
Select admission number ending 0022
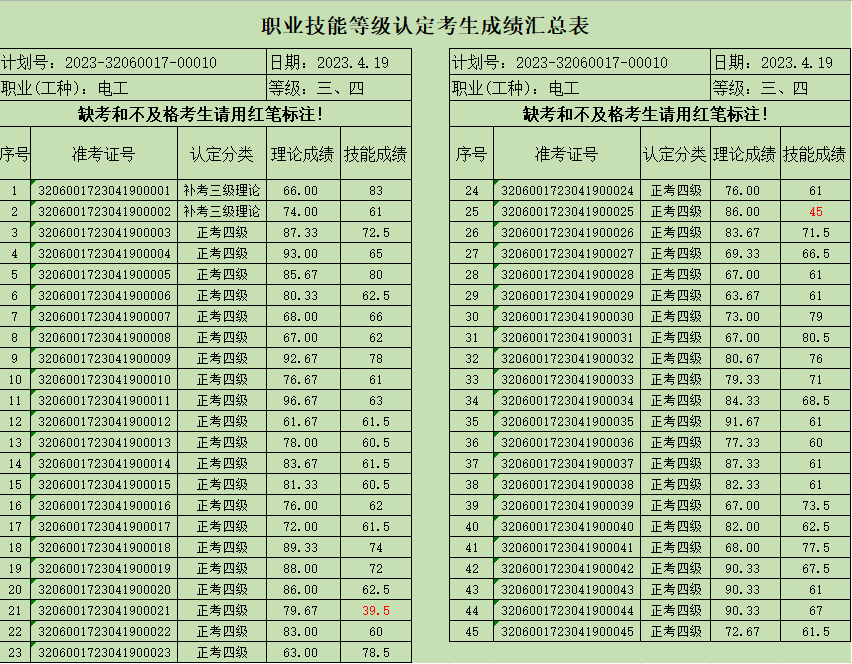[x=104, y=632]
